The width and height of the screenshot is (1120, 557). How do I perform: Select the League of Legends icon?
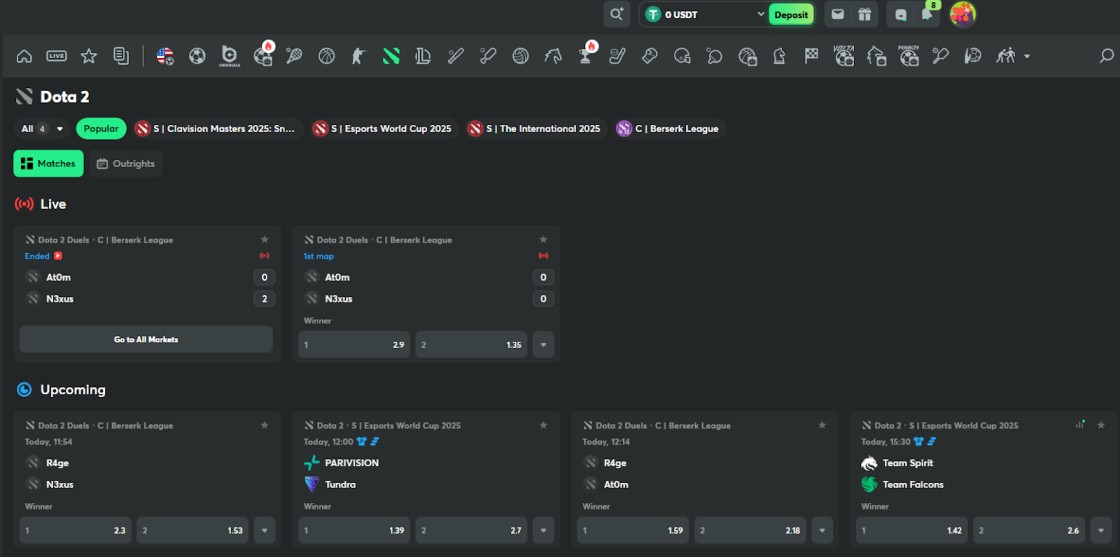tap(423, 56)
